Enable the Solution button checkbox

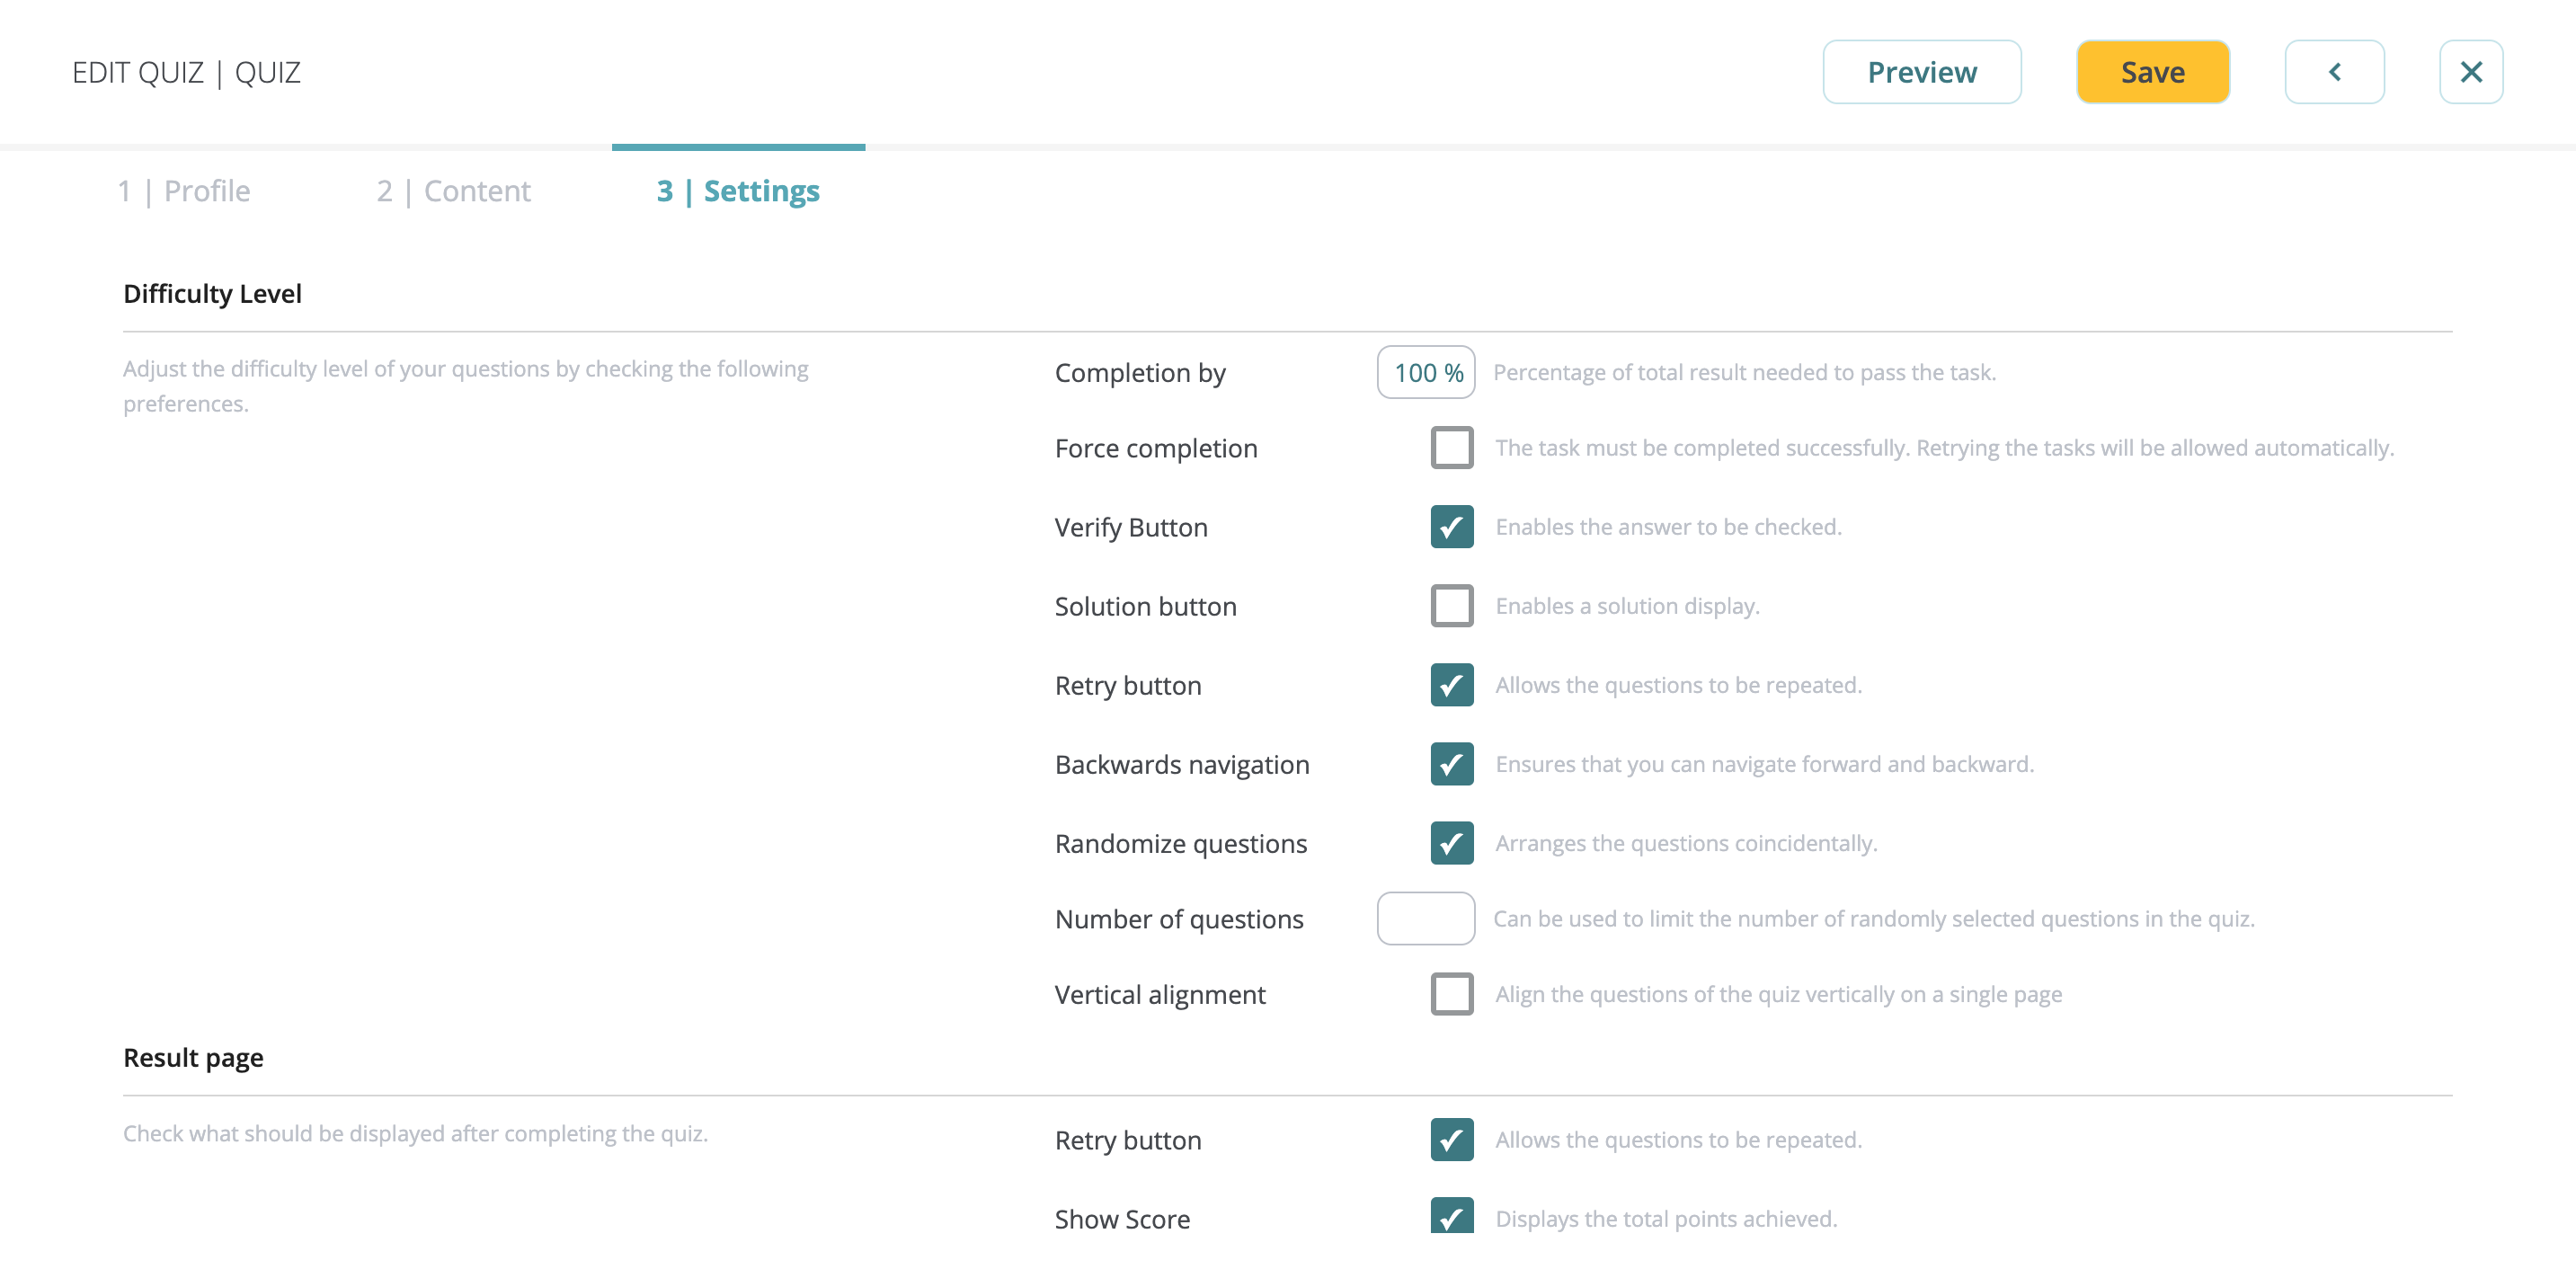coord(1452,606)
